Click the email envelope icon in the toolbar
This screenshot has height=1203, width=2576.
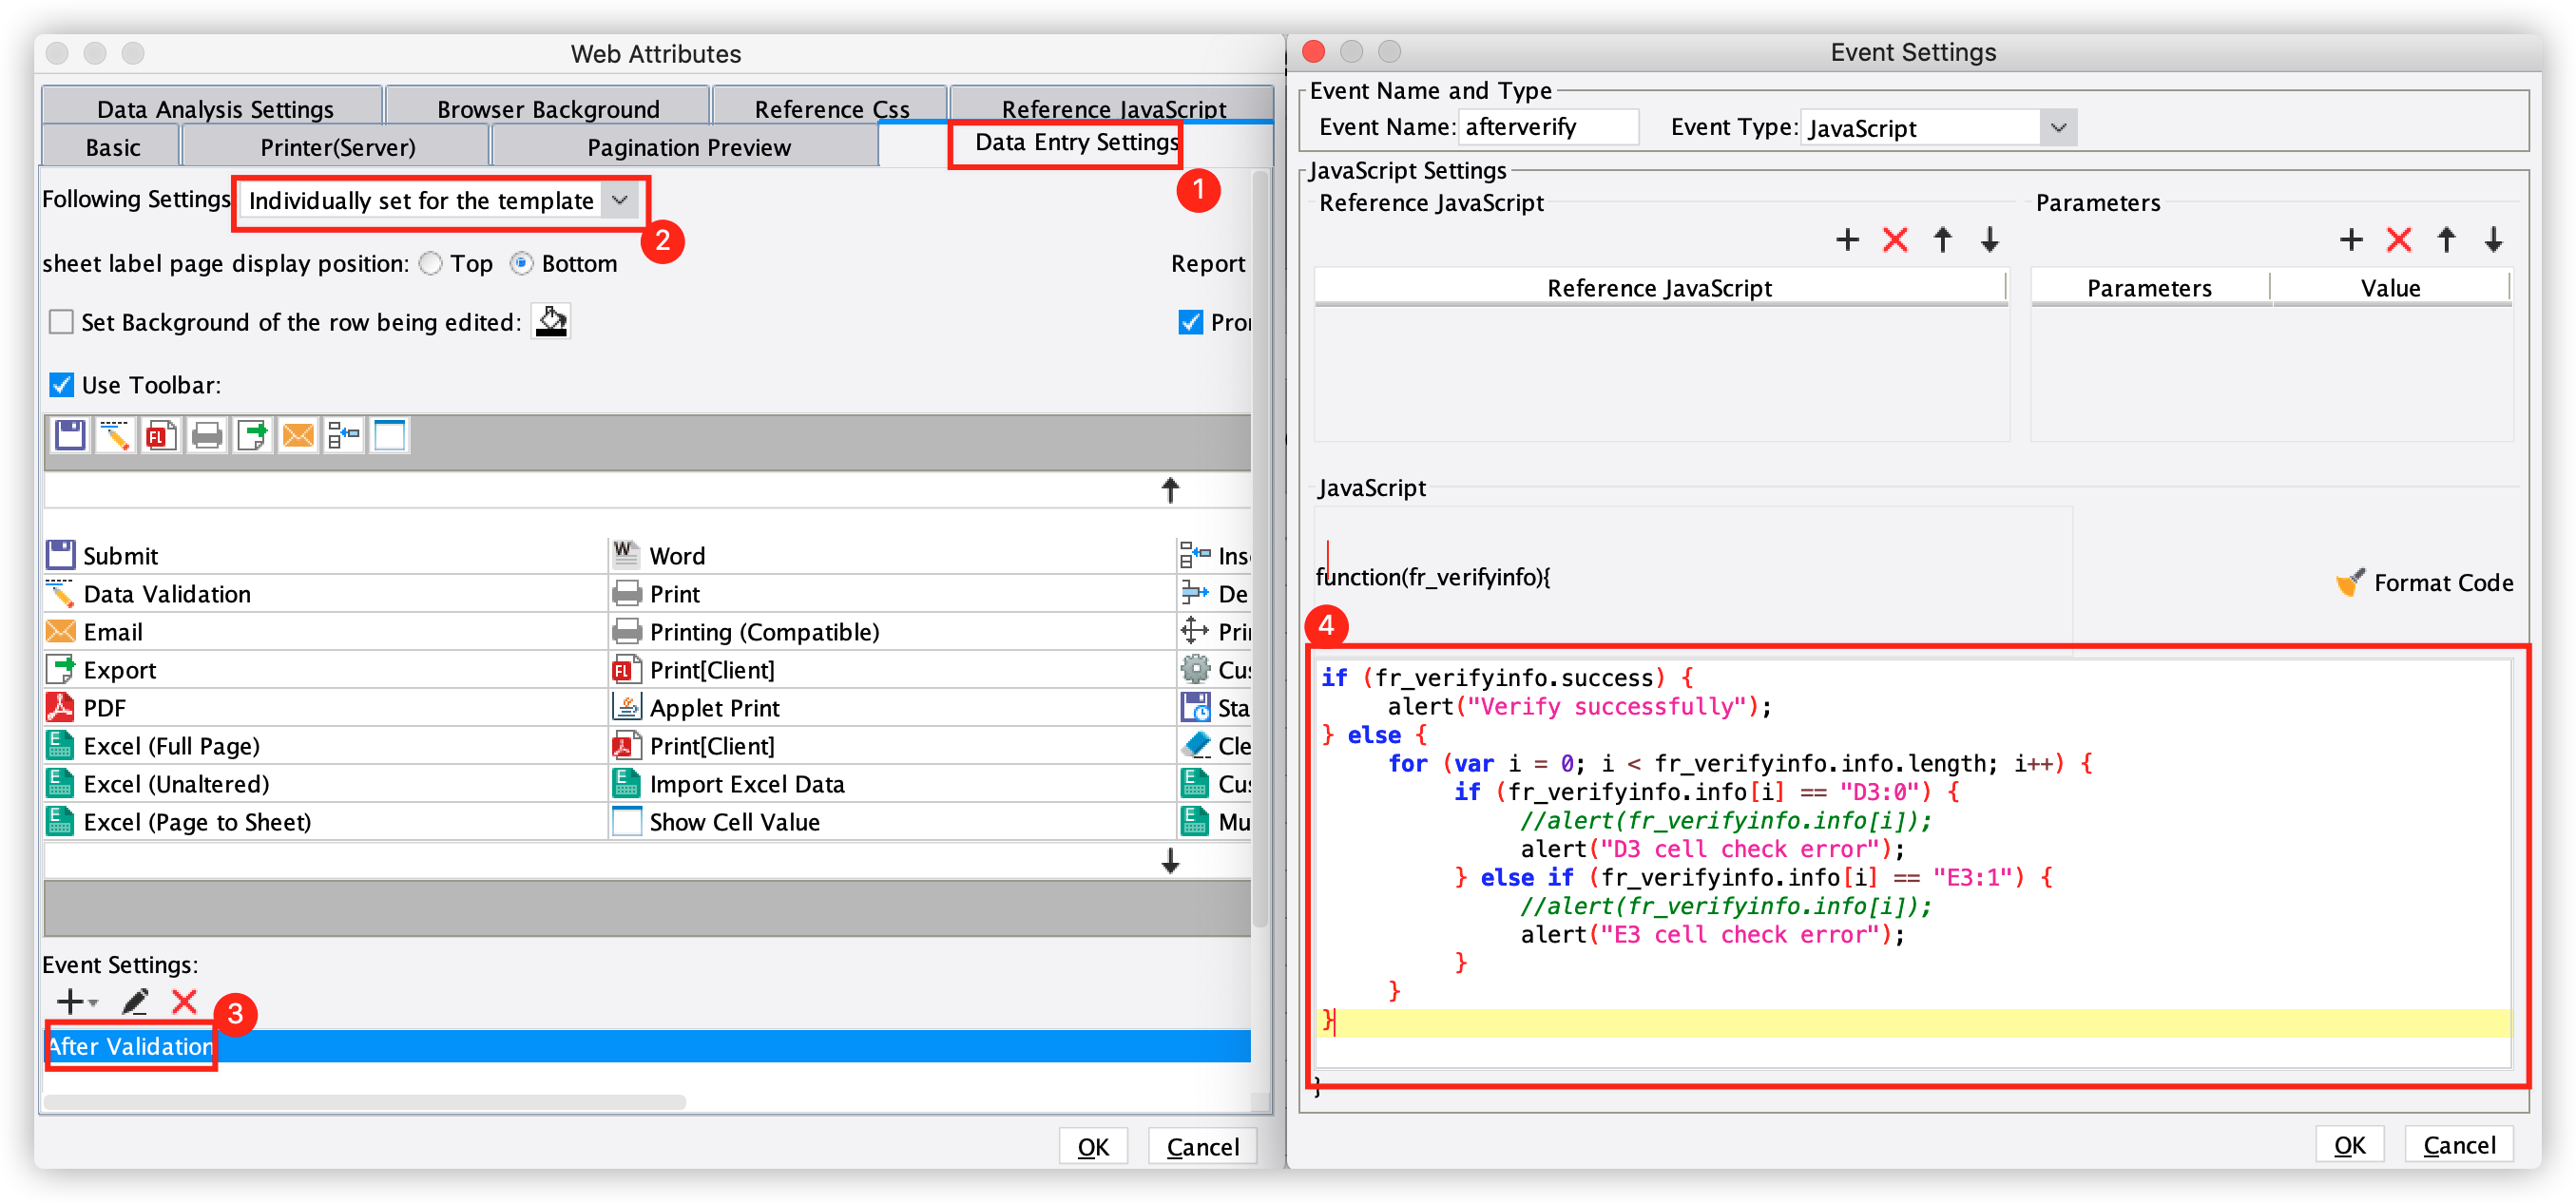click(298, 436)
